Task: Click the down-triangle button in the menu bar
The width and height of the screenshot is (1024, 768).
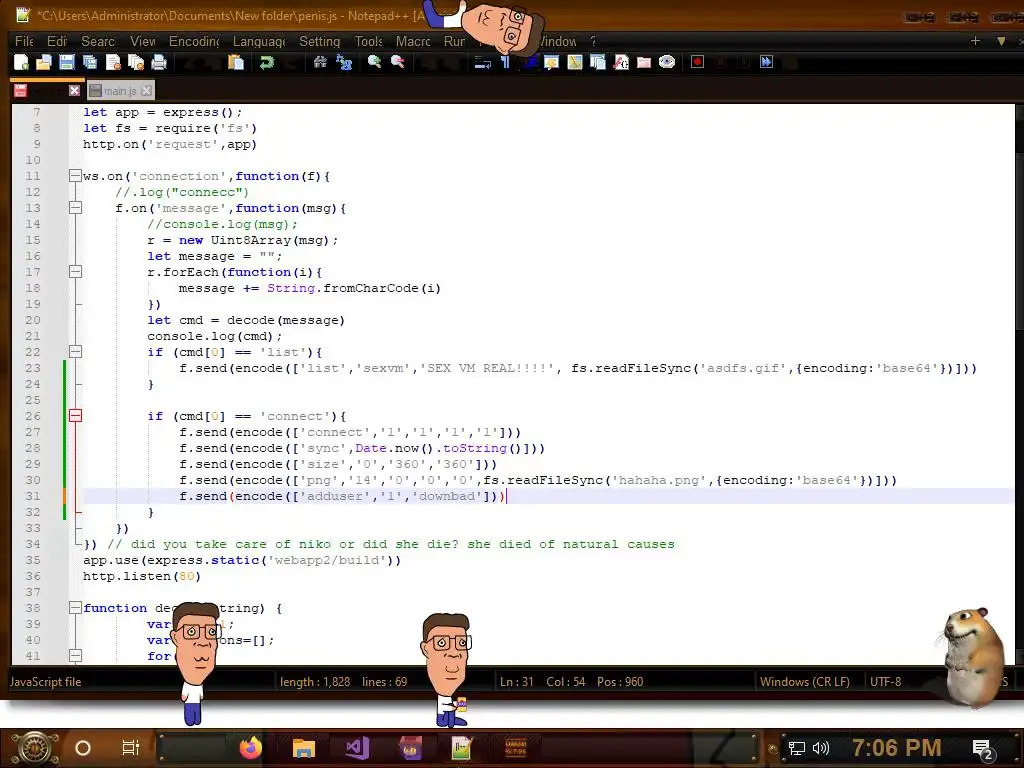Action: click(x=1001, y=41)
